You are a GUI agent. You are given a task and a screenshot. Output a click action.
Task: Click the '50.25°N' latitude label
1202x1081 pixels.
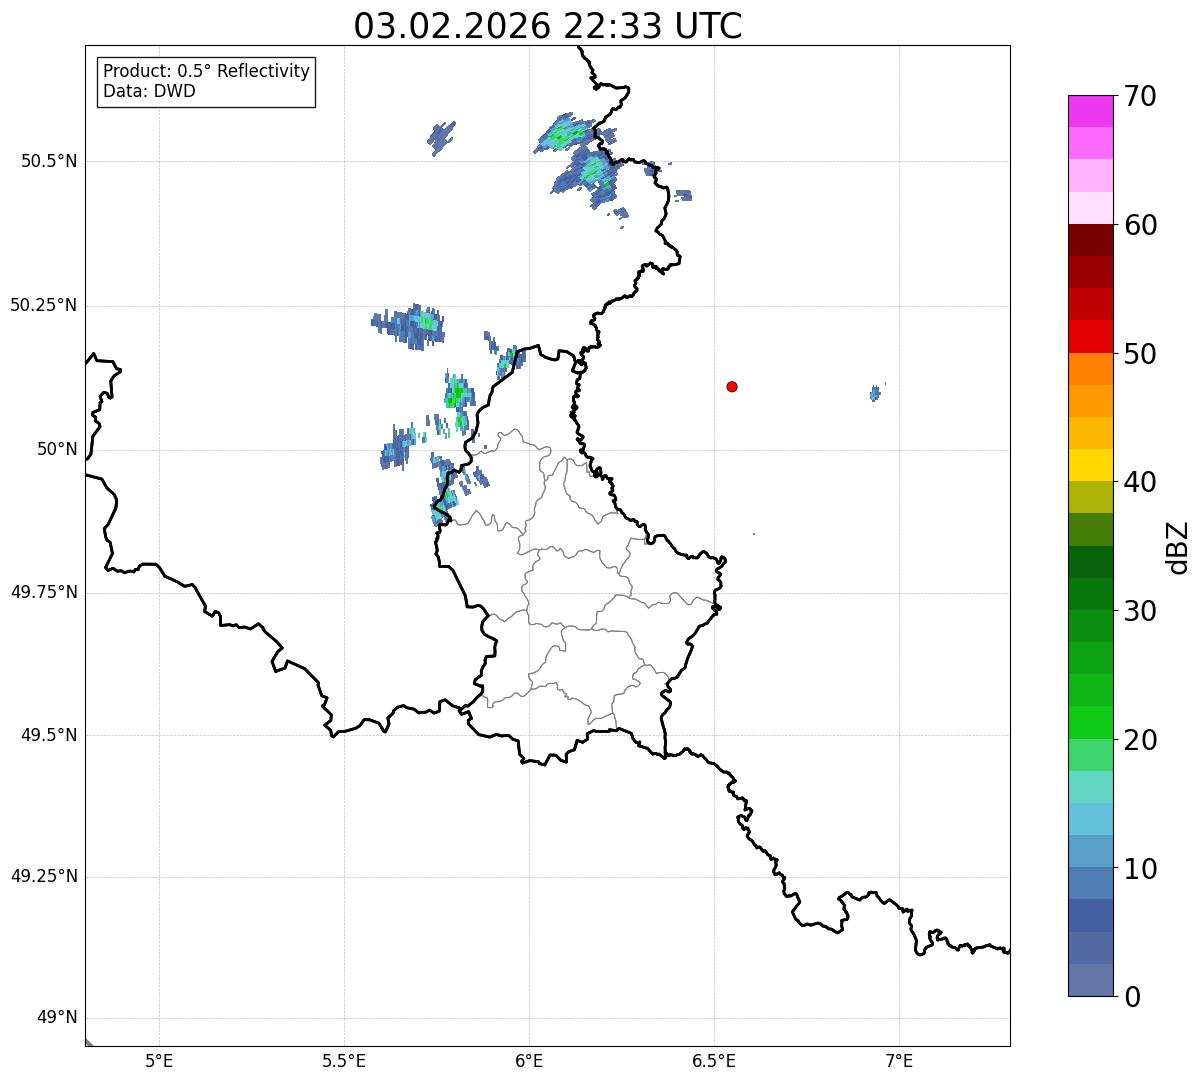[44, 305]
